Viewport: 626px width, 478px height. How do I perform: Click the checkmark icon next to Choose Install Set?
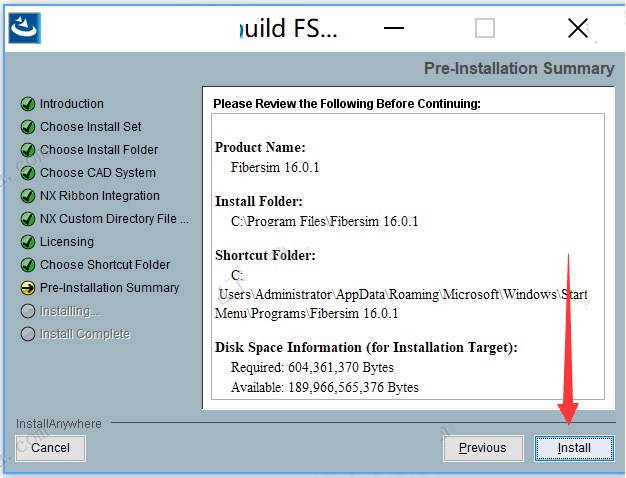point(28,127)
